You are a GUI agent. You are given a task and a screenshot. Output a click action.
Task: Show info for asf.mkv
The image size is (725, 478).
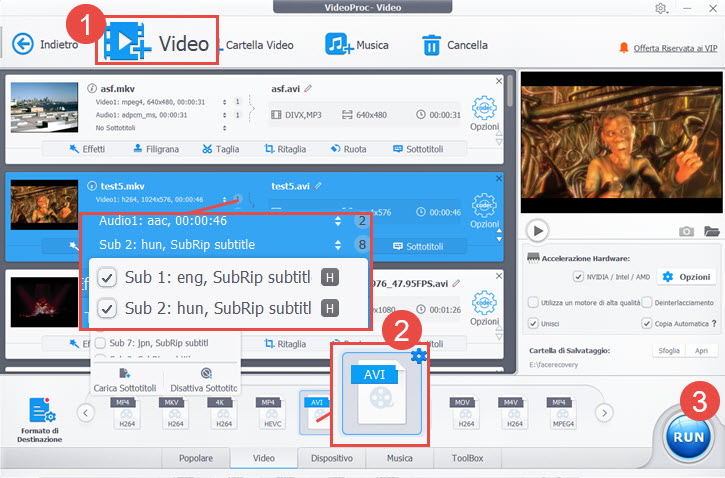click(x=92, y=88)
